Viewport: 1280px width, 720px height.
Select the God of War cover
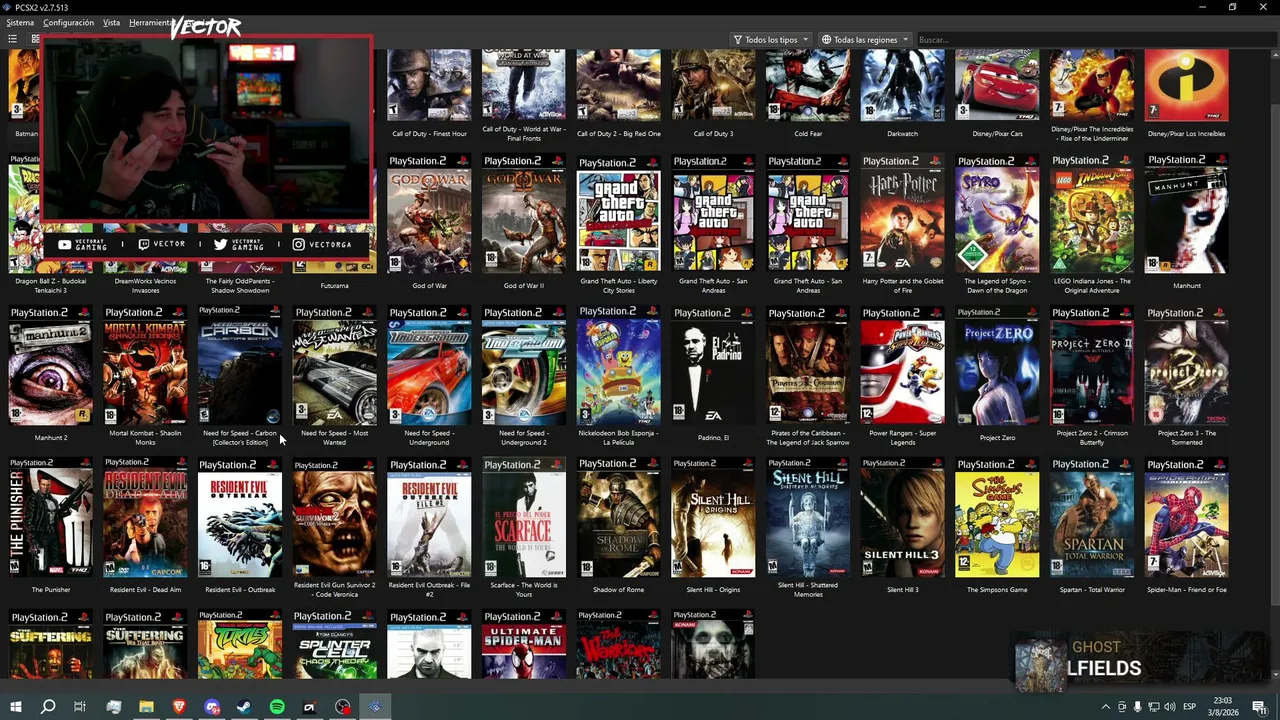429,214
